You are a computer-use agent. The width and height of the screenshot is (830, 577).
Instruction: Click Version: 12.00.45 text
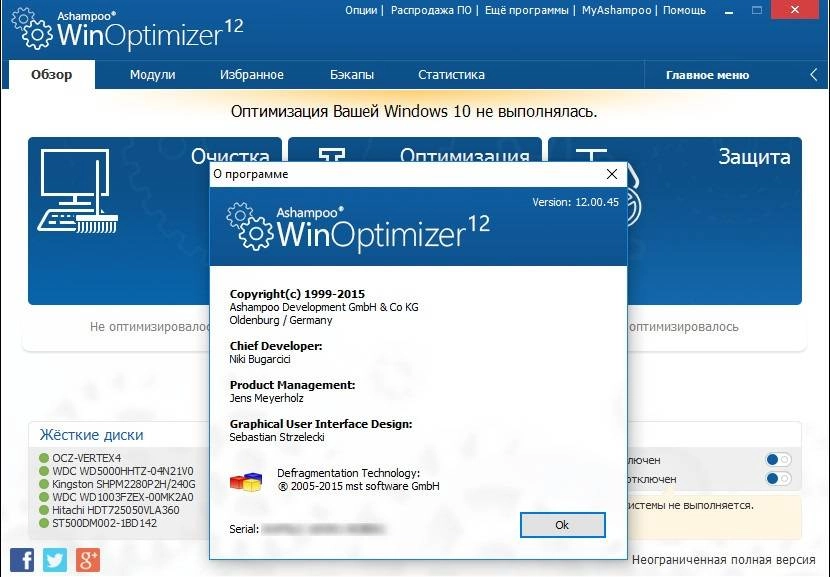click(575, 202)
